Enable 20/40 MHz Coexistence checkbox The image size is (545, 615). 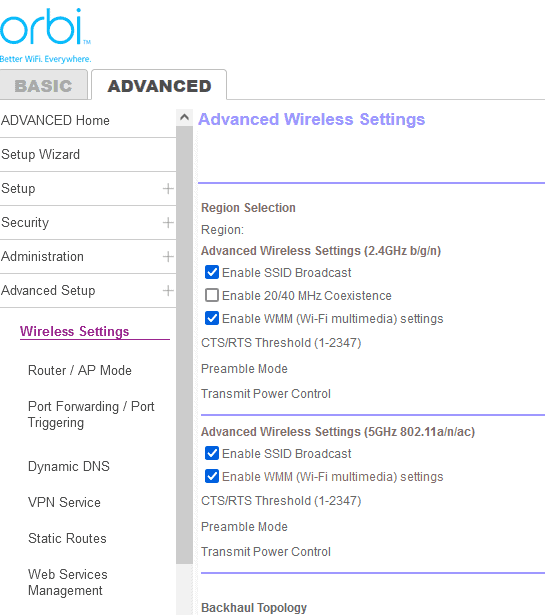point(212,295)
